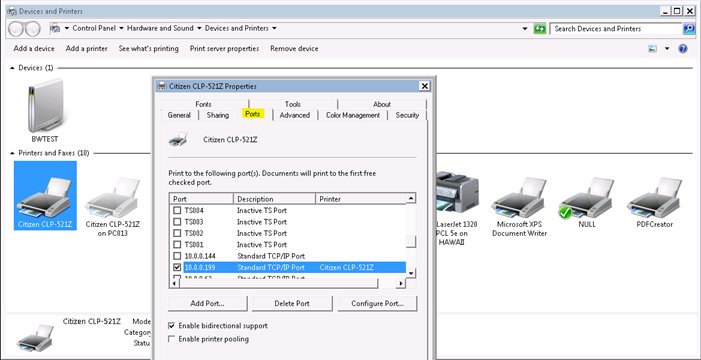Select Citizen CLP-521Z on PC013 printer
This screenshot has width=701, height=360.
112,198
